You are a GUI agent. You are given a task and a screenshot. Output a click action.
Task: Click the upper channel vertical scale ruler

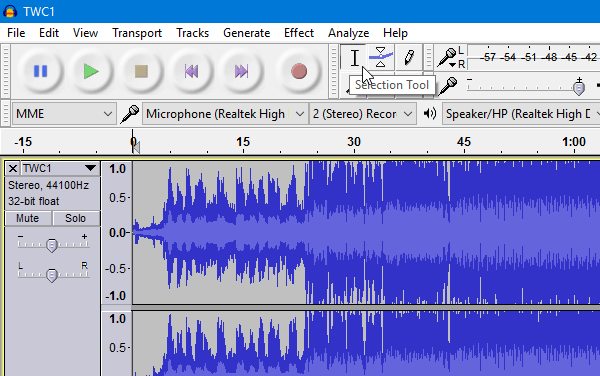pos(117,233)
